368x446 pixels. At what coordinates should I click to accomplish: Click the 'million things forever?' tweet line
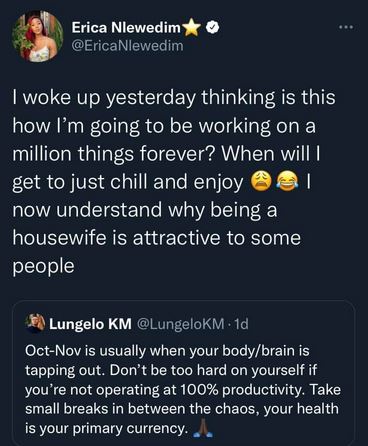(114, 154)
